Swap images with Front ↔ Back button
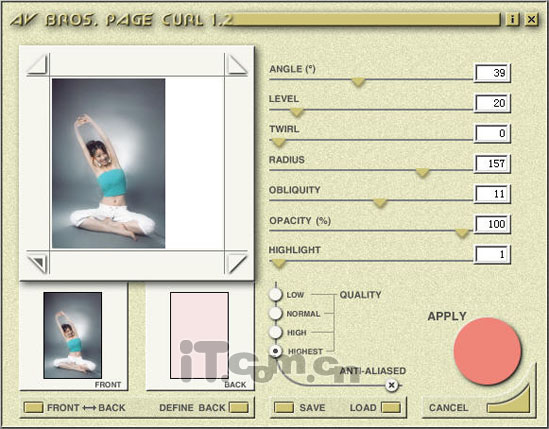 34,408
